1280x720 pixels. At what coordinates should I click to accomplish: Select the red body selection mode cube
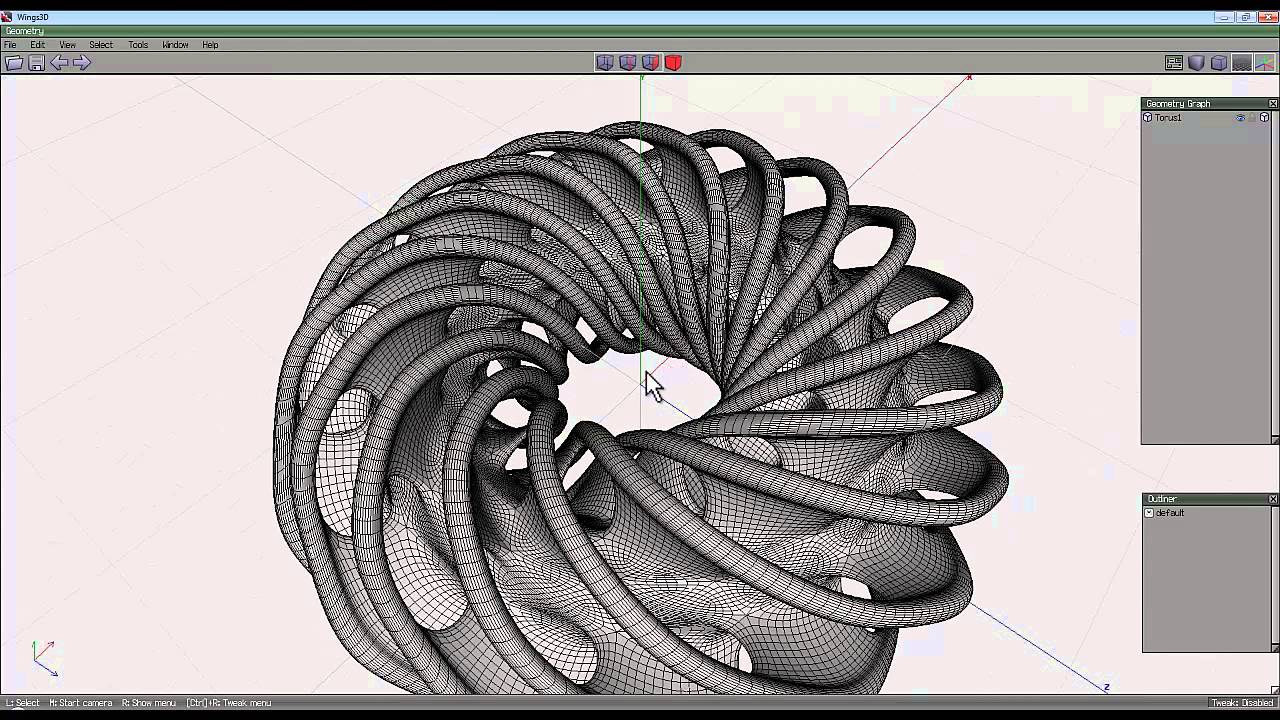(x=674, y=63)
